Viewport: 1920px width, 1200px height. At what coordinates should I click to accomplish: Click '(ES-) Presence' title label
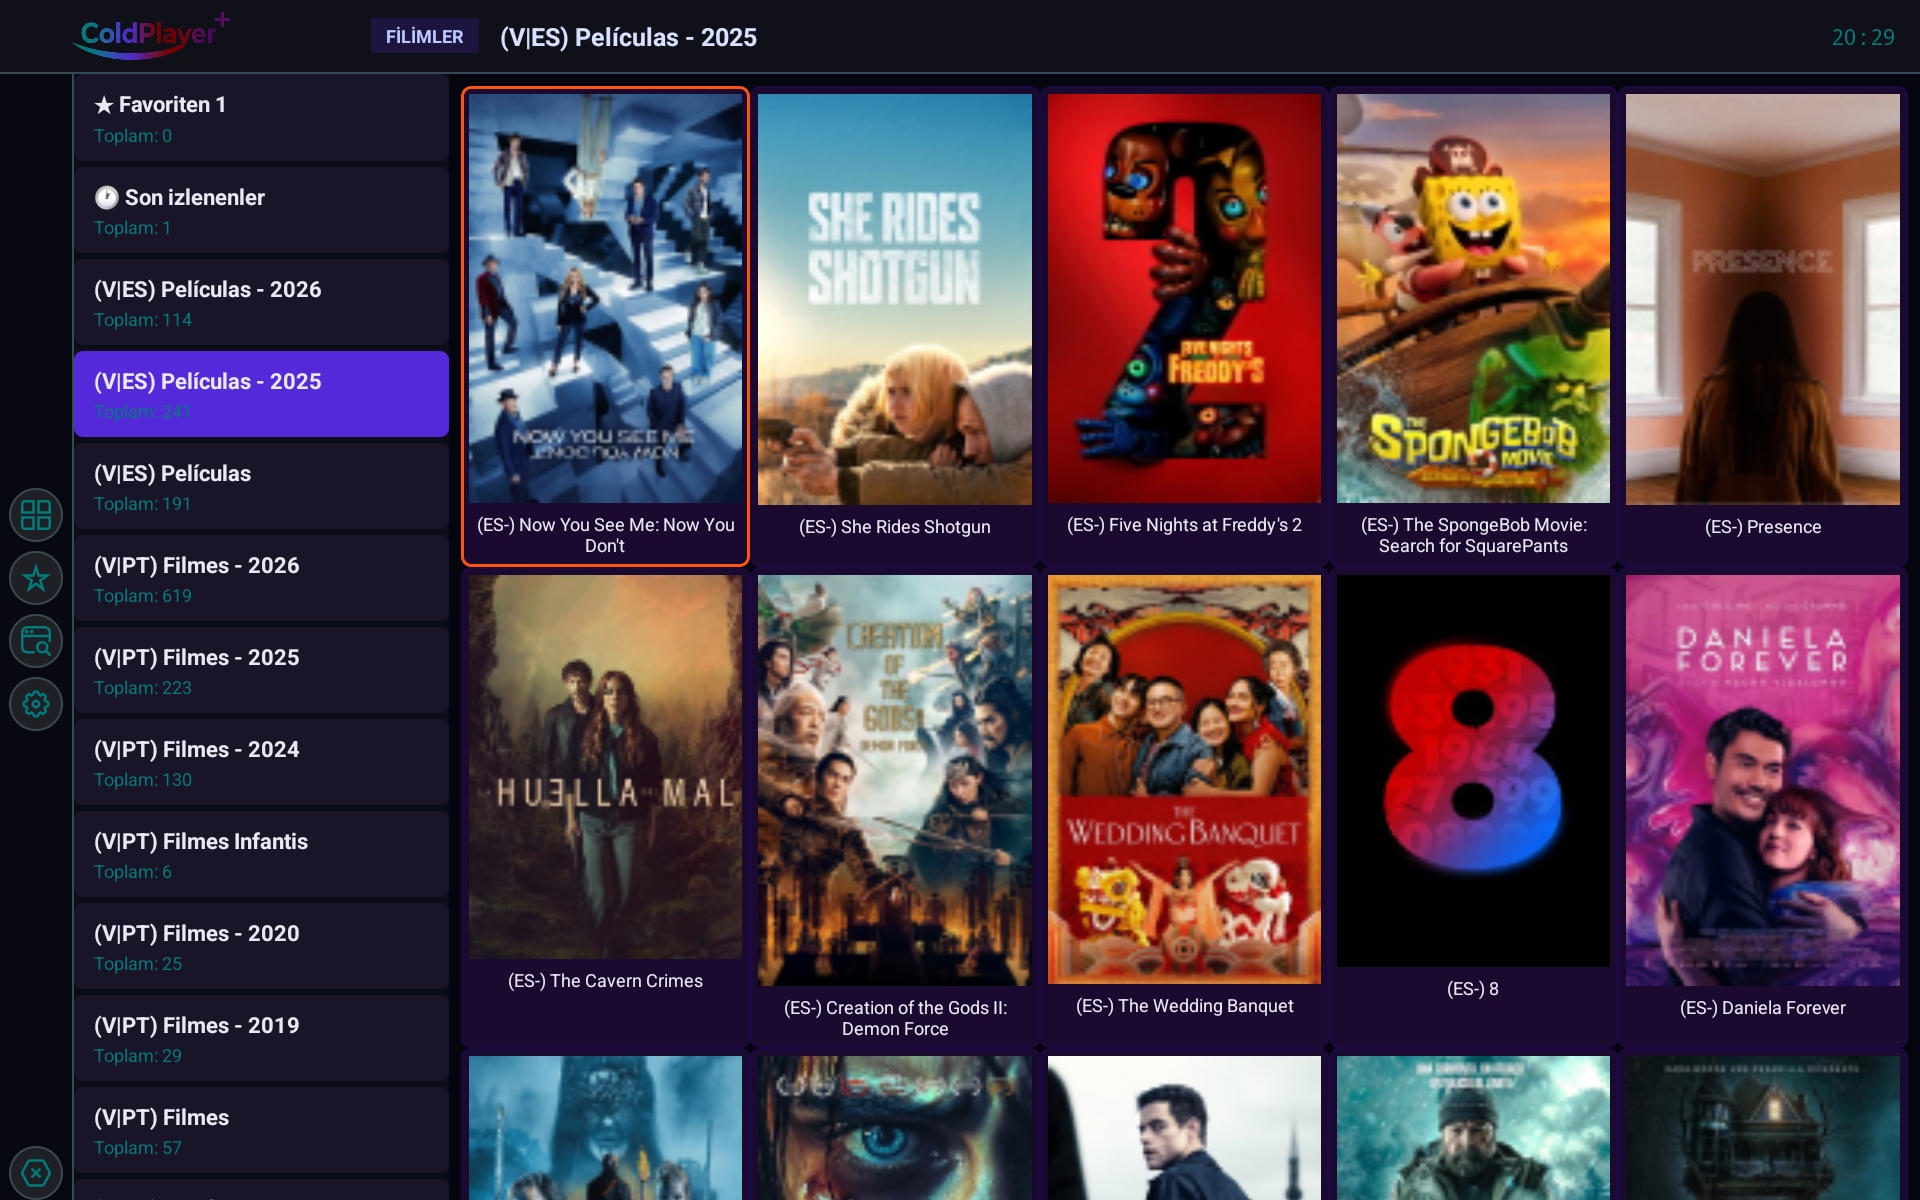pos(1763,527)
